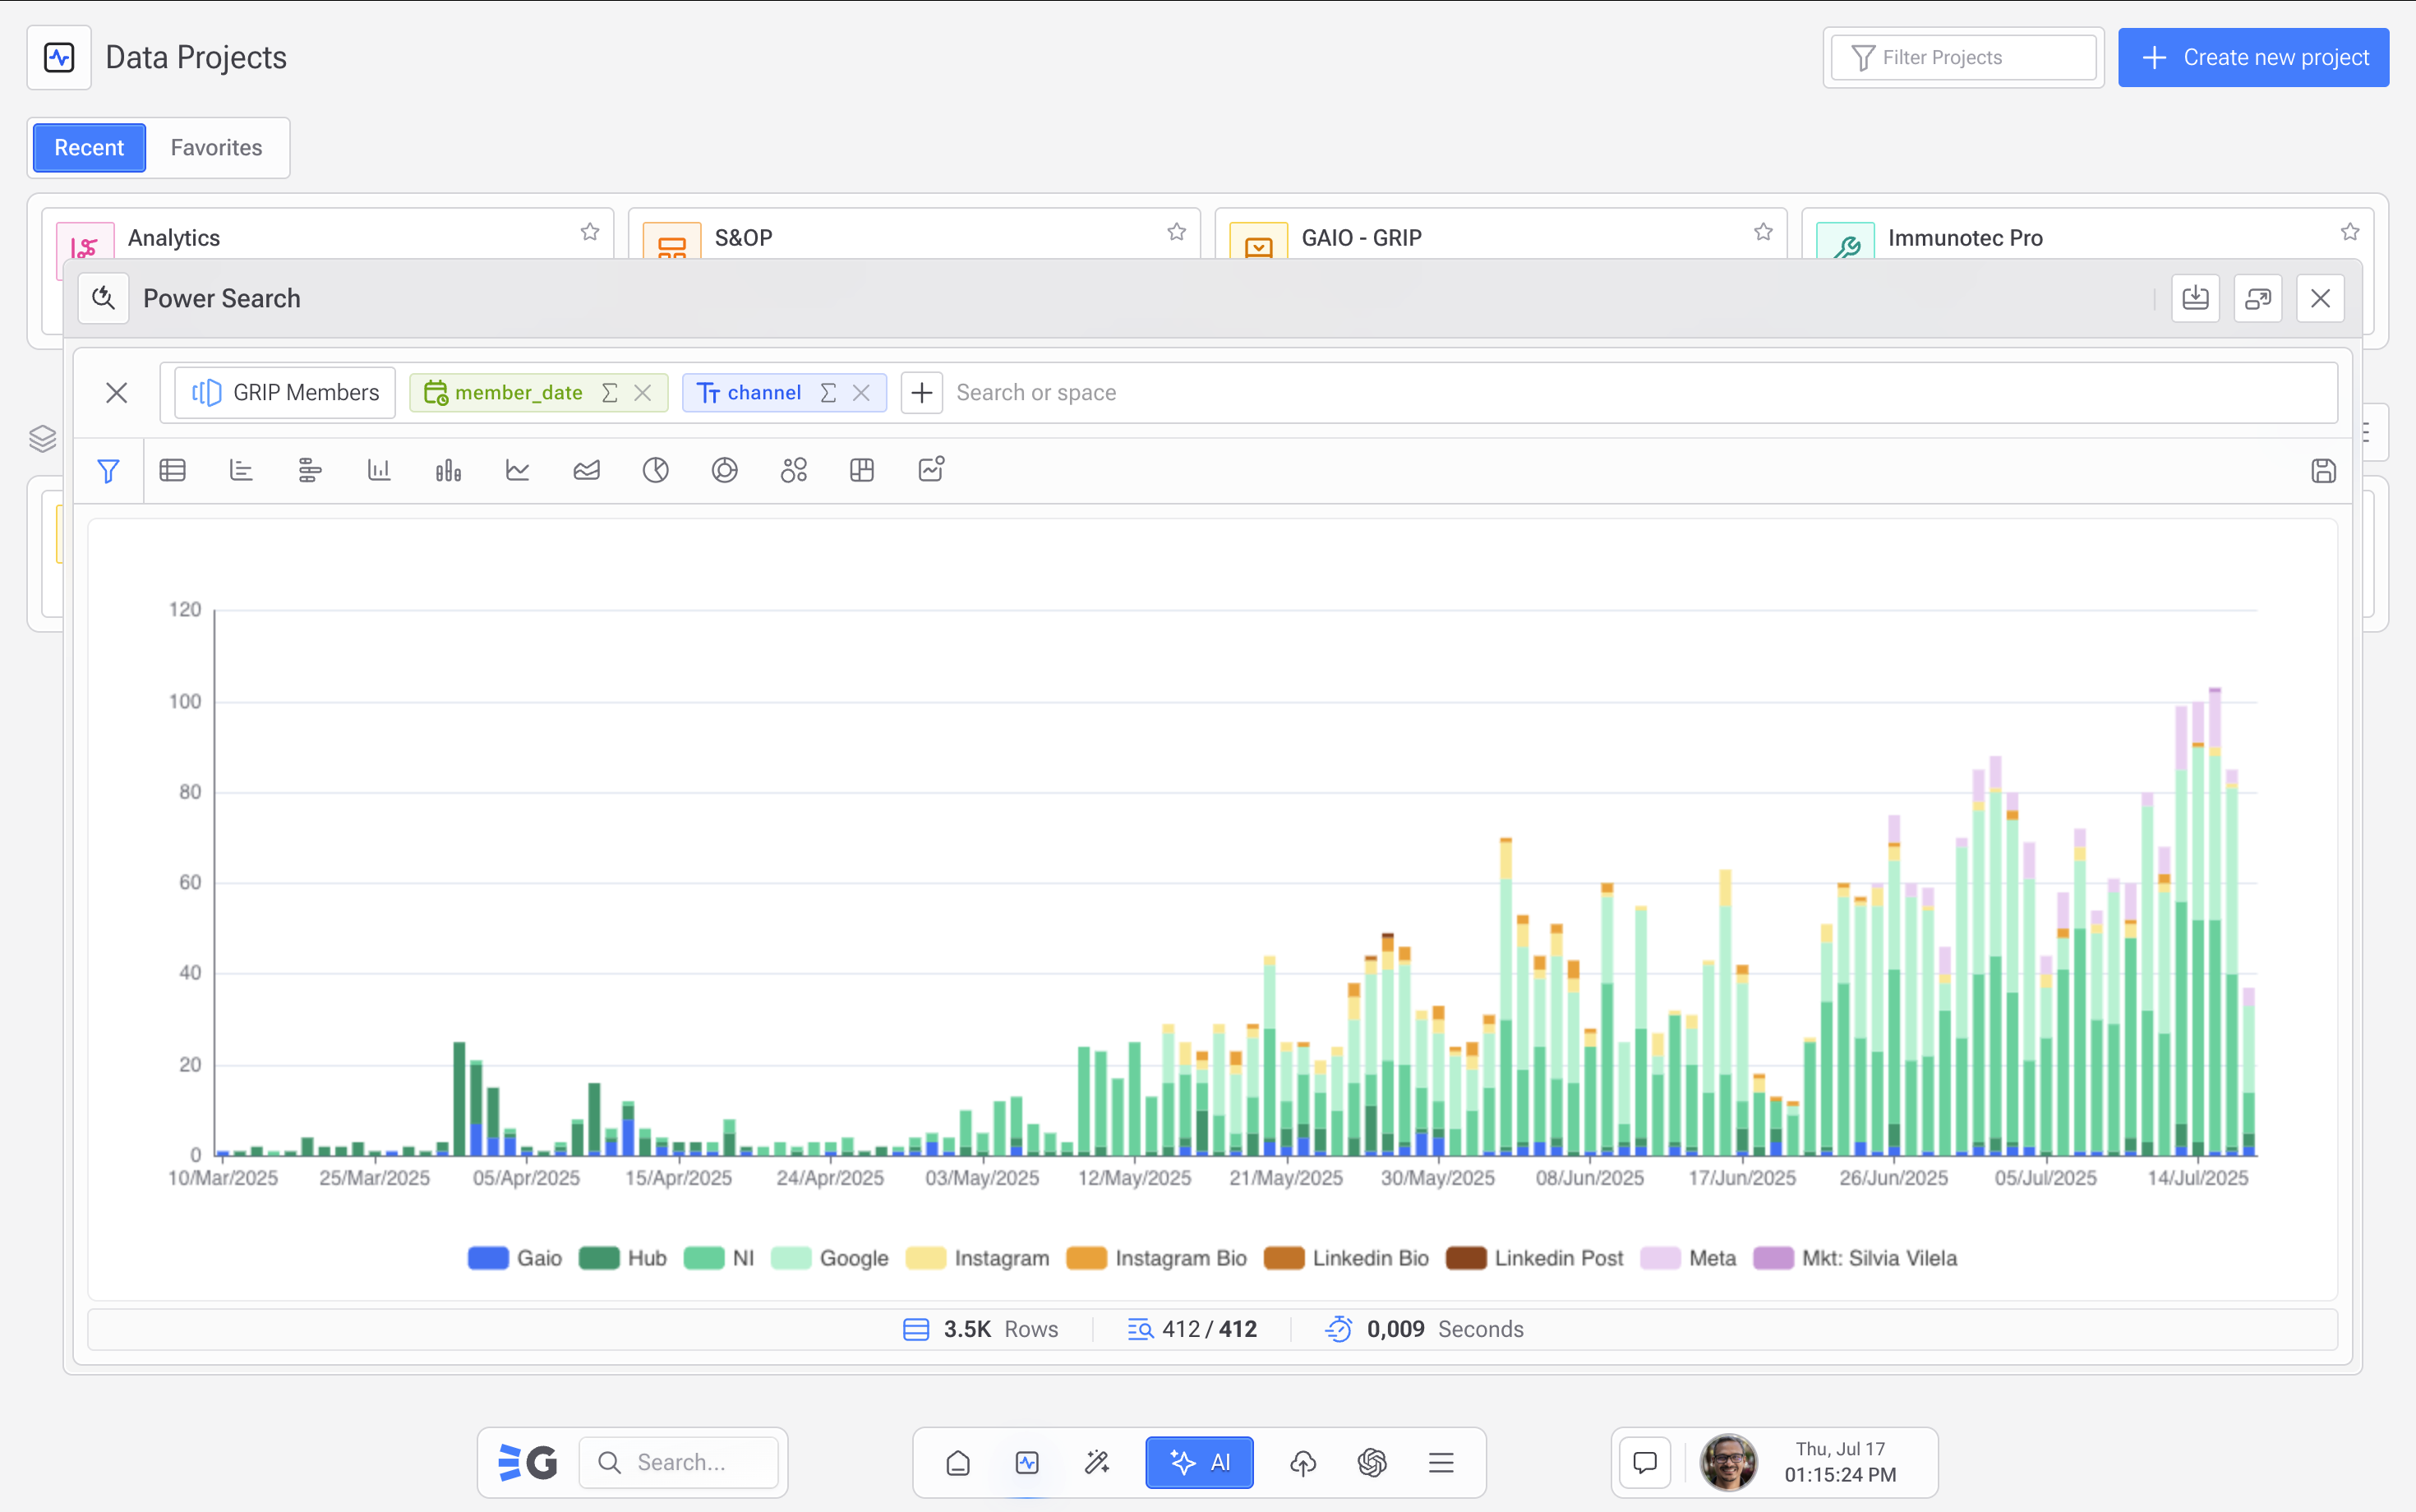The width and height of the screenshot is (2416, 1512).
Task: Pick the bubble chart visualization
Action: pos(793,470)
